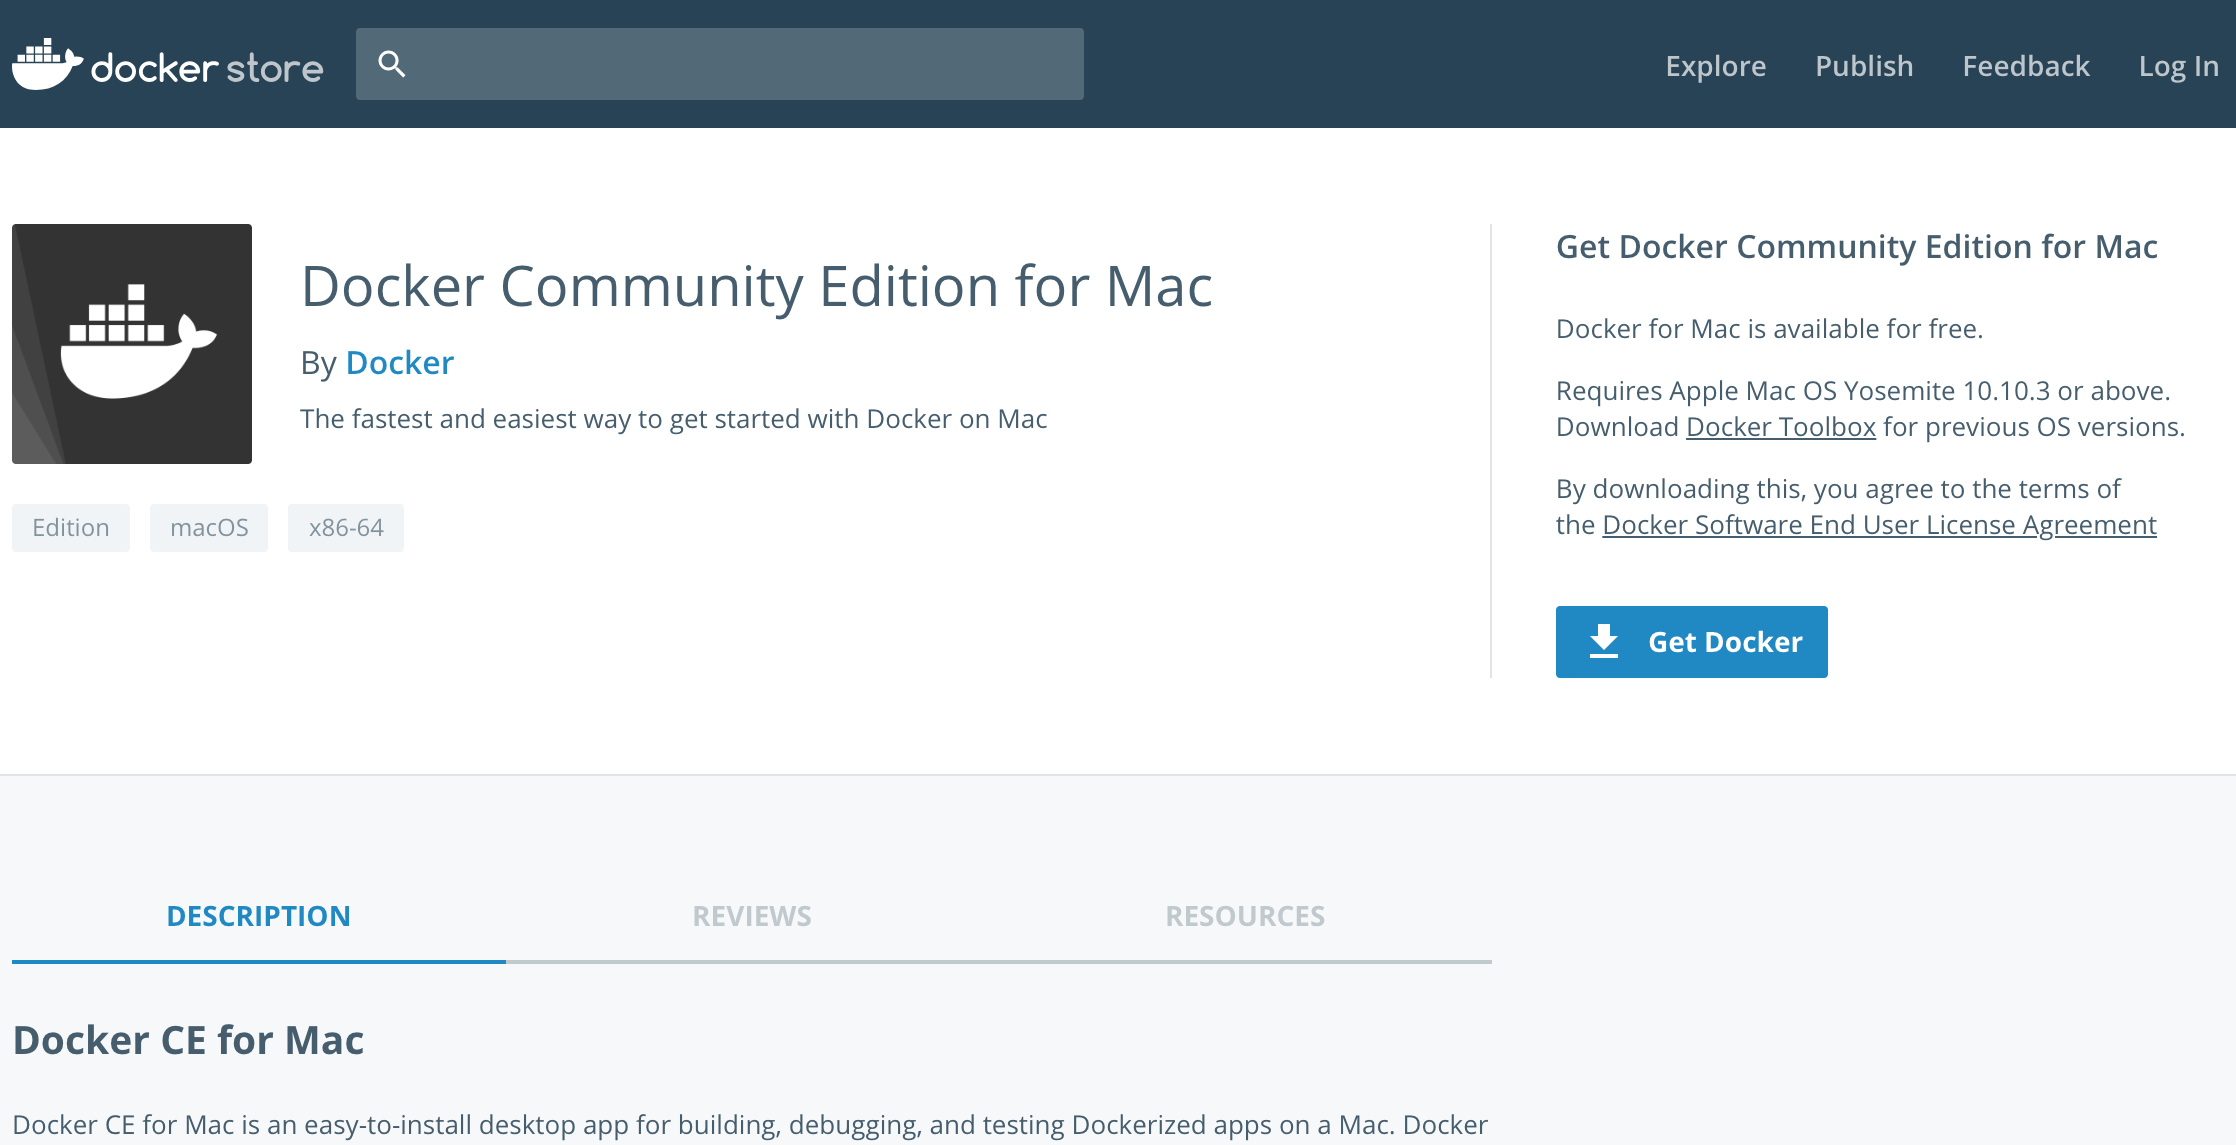The image size is (2236, 1145).
Task: Open the Feedback page
Action: (2026, 66)
